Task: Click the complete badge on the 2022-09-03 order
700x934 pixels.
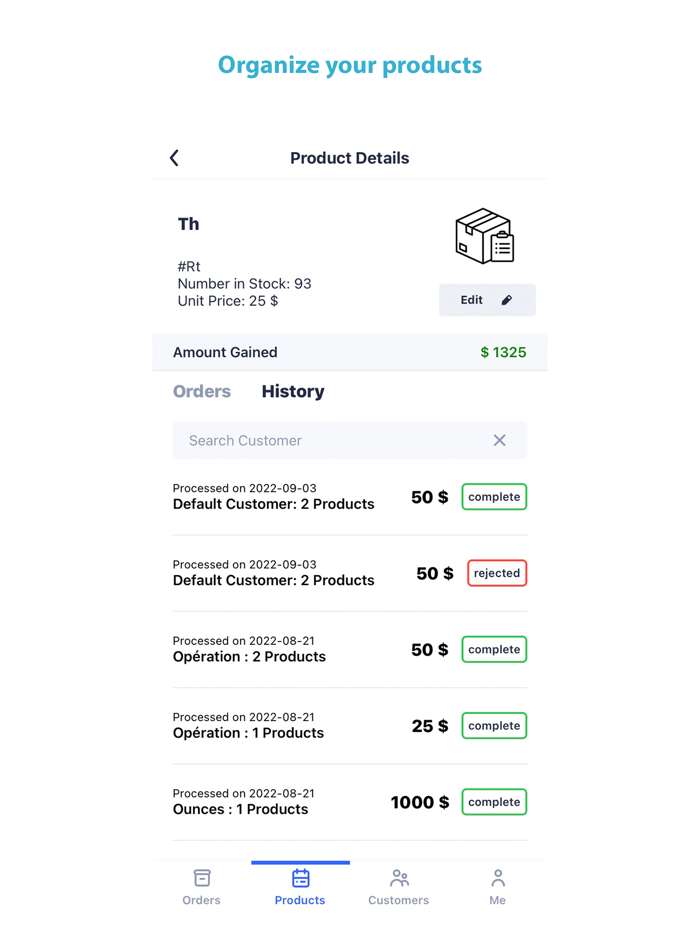Action: (493, 496)
